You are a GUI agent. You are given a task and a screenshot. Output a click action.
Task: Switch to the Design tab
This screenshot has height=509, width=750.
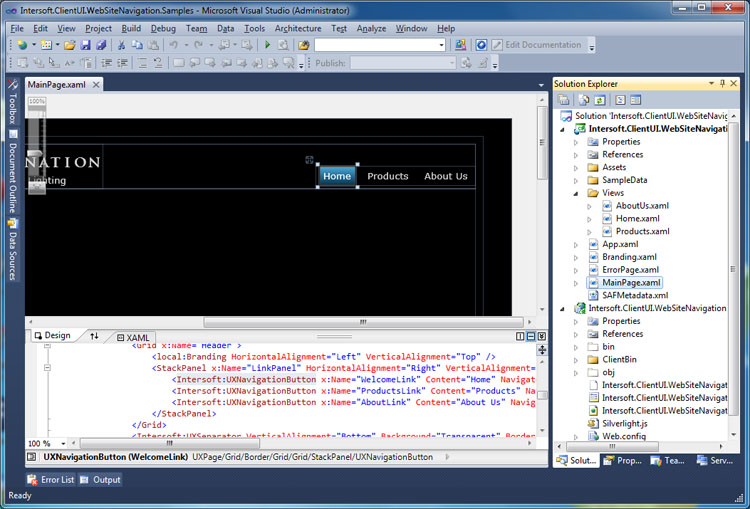[x=53, y=335]
